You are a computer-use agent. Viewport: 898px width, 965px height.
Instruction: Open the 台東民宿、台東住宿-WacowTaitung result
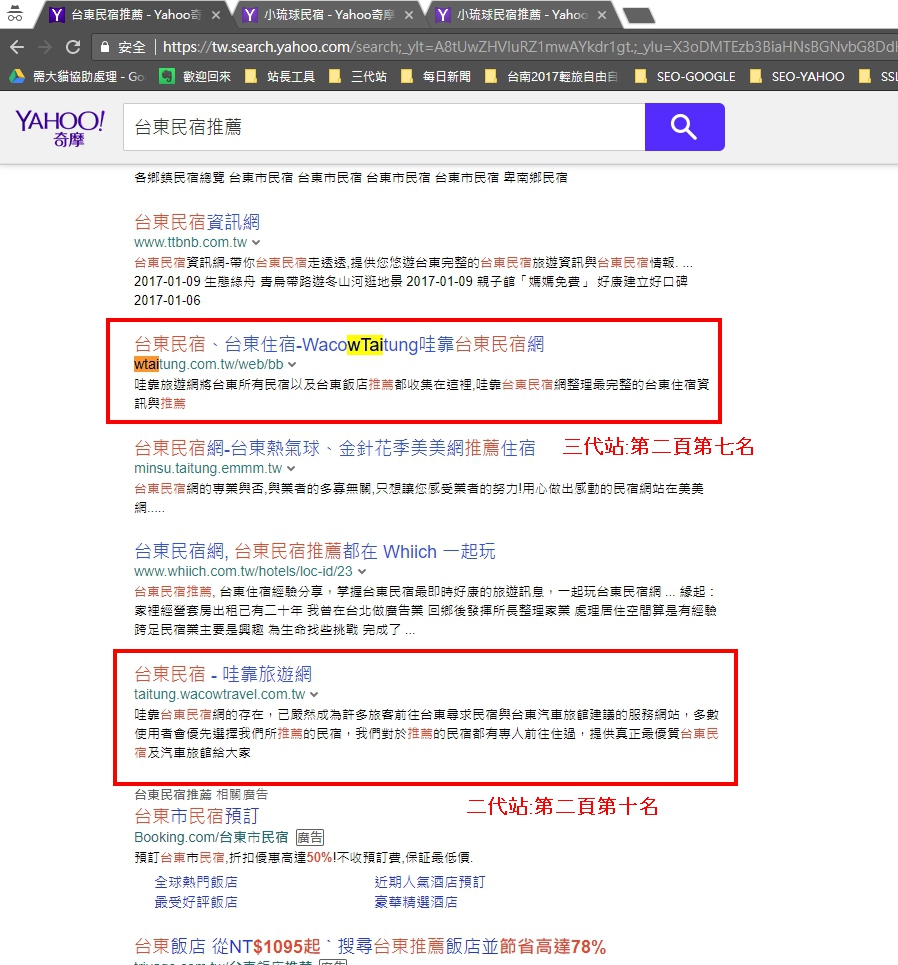tap(339, 344)
